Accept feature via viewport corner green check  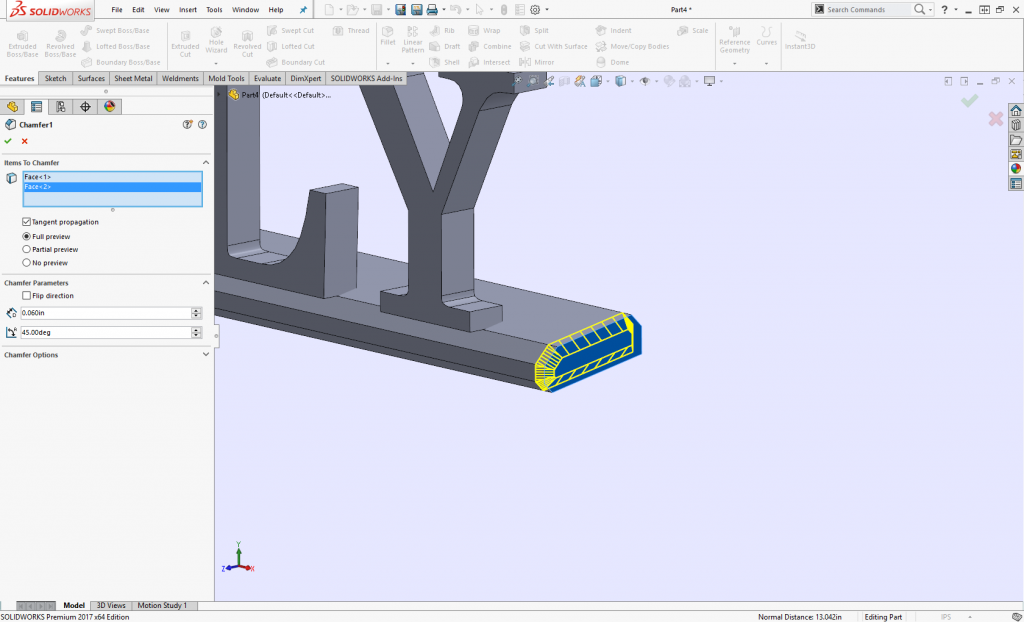[970, 101]
